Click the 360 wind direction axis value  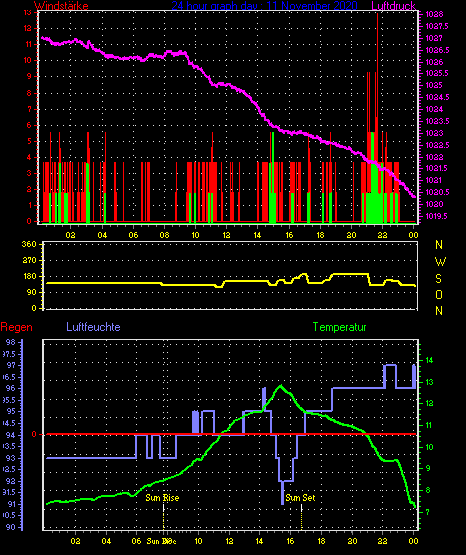point(29,244)
